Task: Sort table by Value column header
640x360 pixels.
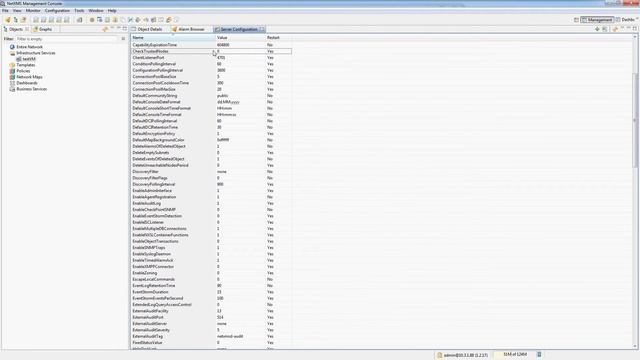Action: click(240, 38)
